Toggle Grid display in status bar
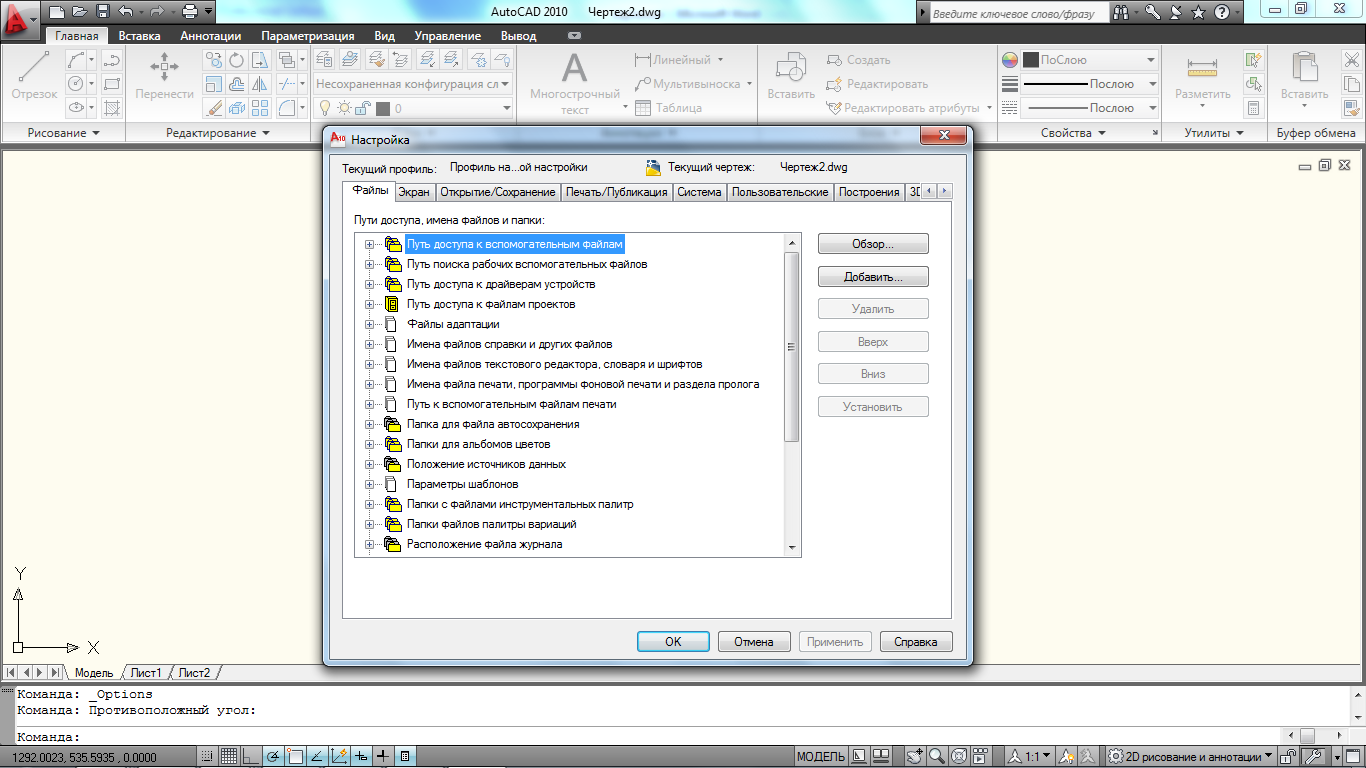The height and width of the screenshot is (768, 1366). coord(229,757)
